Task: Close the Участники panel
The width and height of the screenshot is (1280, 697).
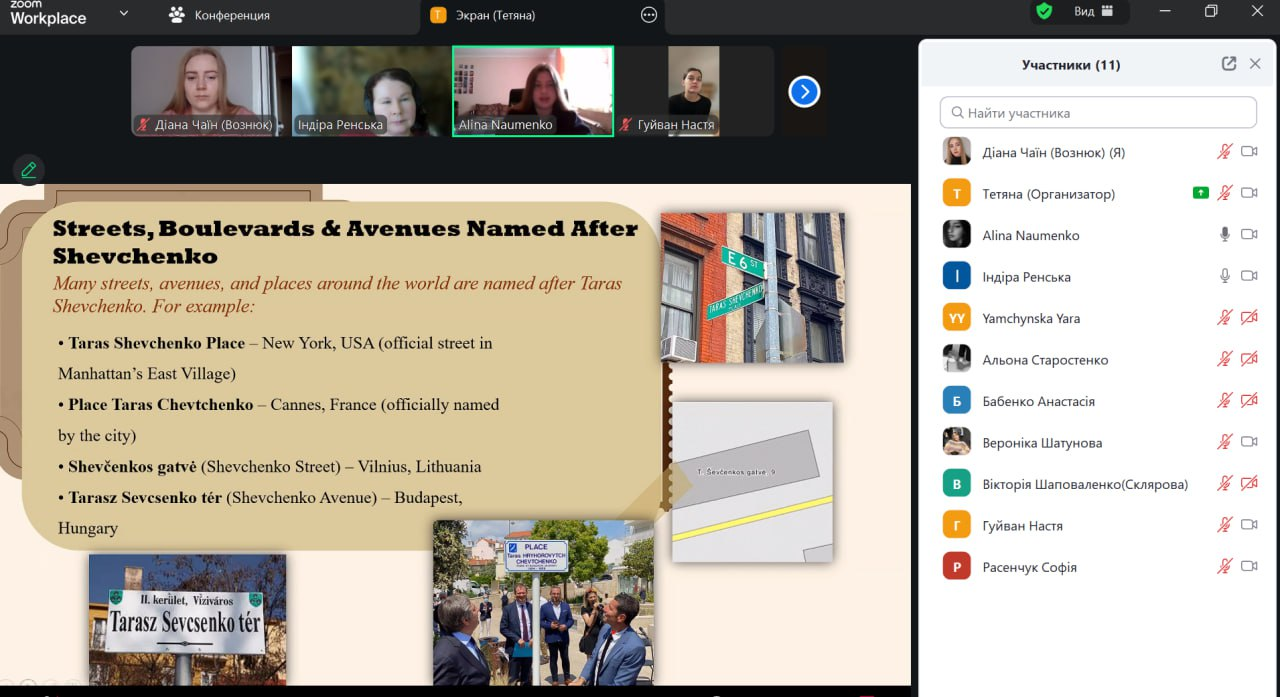Action: pyautogui.click(x=1256, y=64)
